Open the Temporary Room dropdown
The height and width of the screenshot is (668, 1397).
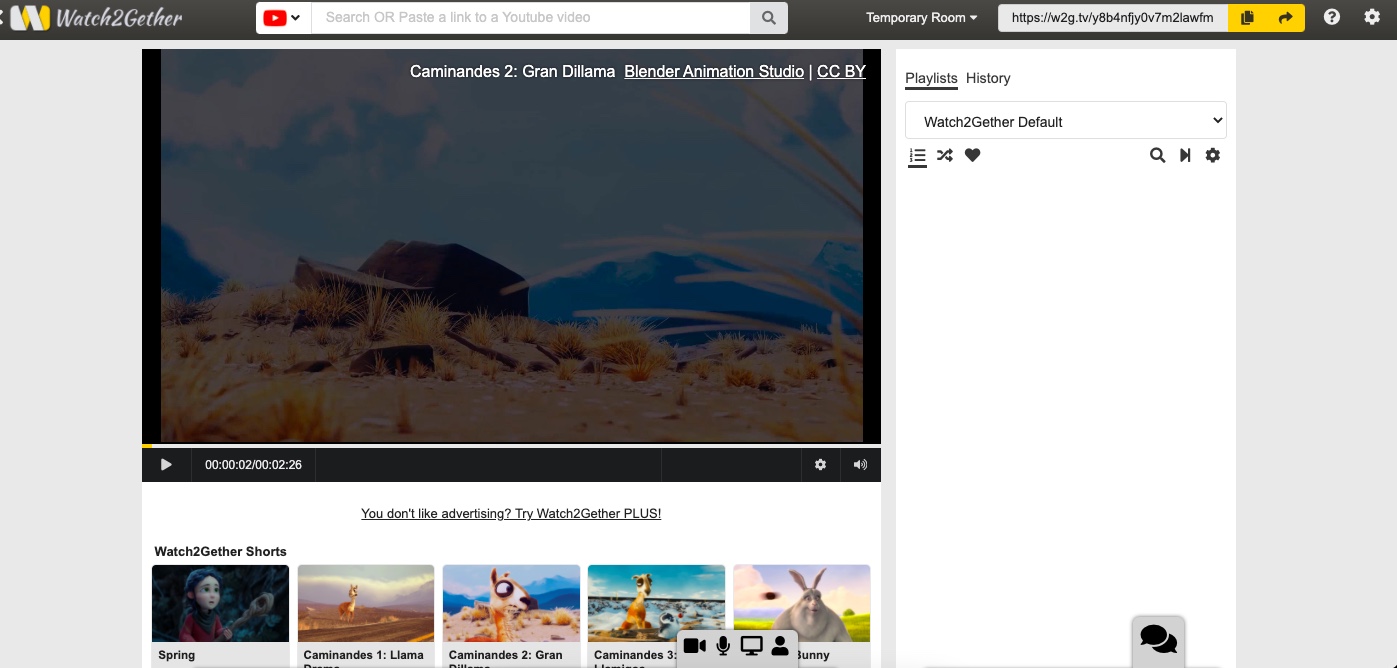(919, 17)
